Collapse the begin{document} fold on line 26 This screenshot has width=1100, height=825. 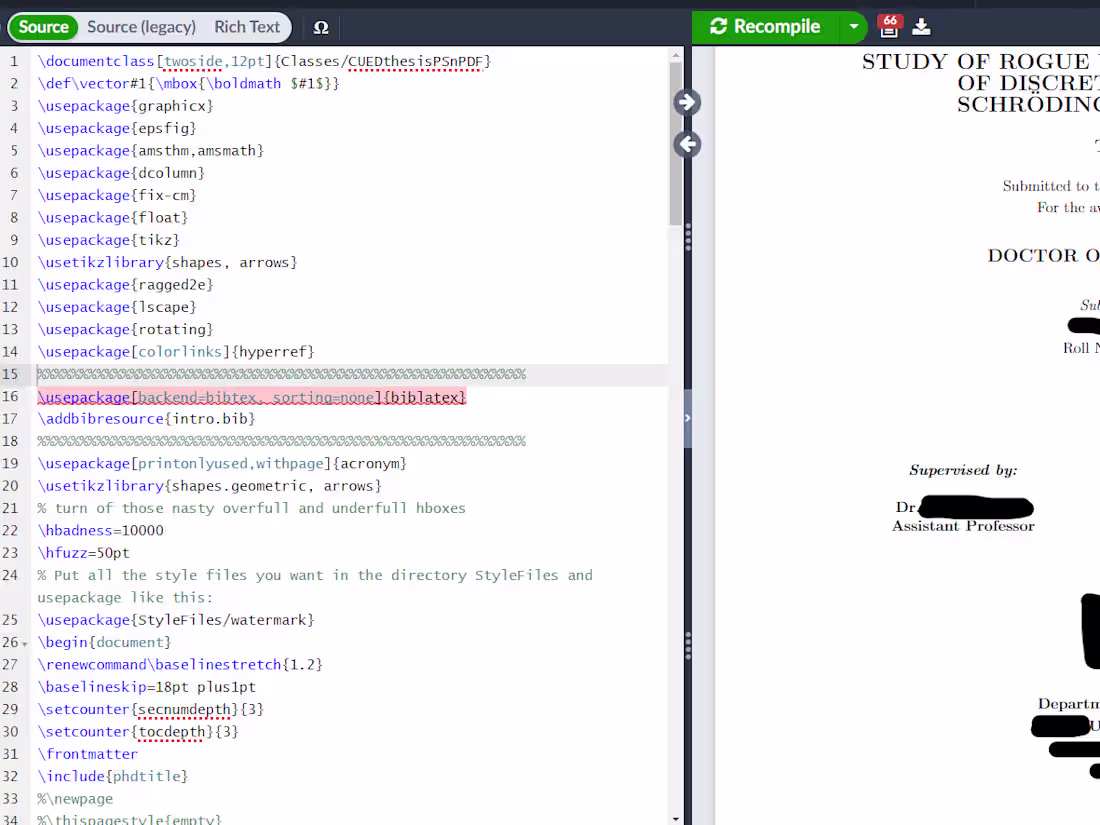pyautogui.click(x=25, y=644)
